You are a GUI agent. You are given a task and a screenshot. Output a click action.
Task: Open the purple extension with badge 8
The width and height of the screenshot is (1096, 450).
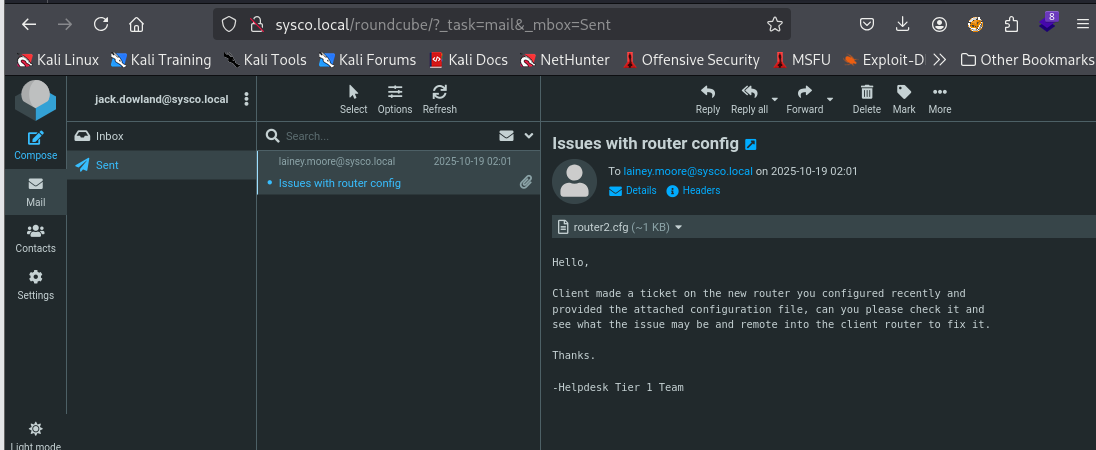click(x=1048, y=22)
